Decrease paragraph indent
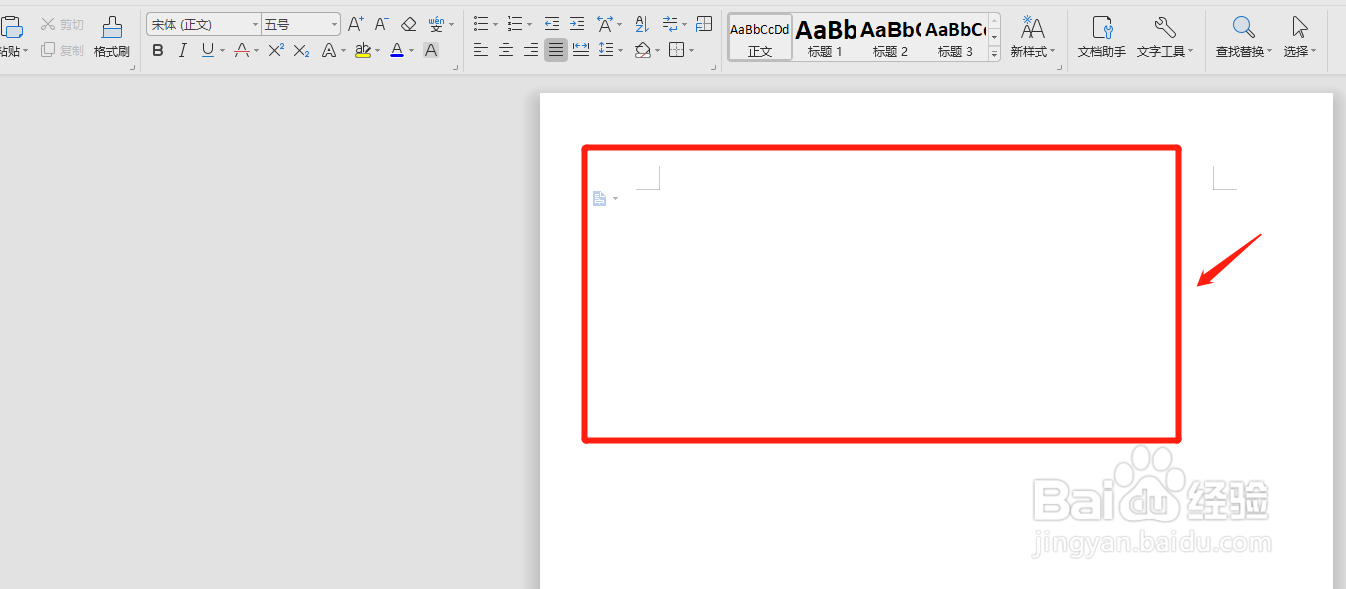The height and width of the screenshot is (589, 1346). click(x=552, y=24)
